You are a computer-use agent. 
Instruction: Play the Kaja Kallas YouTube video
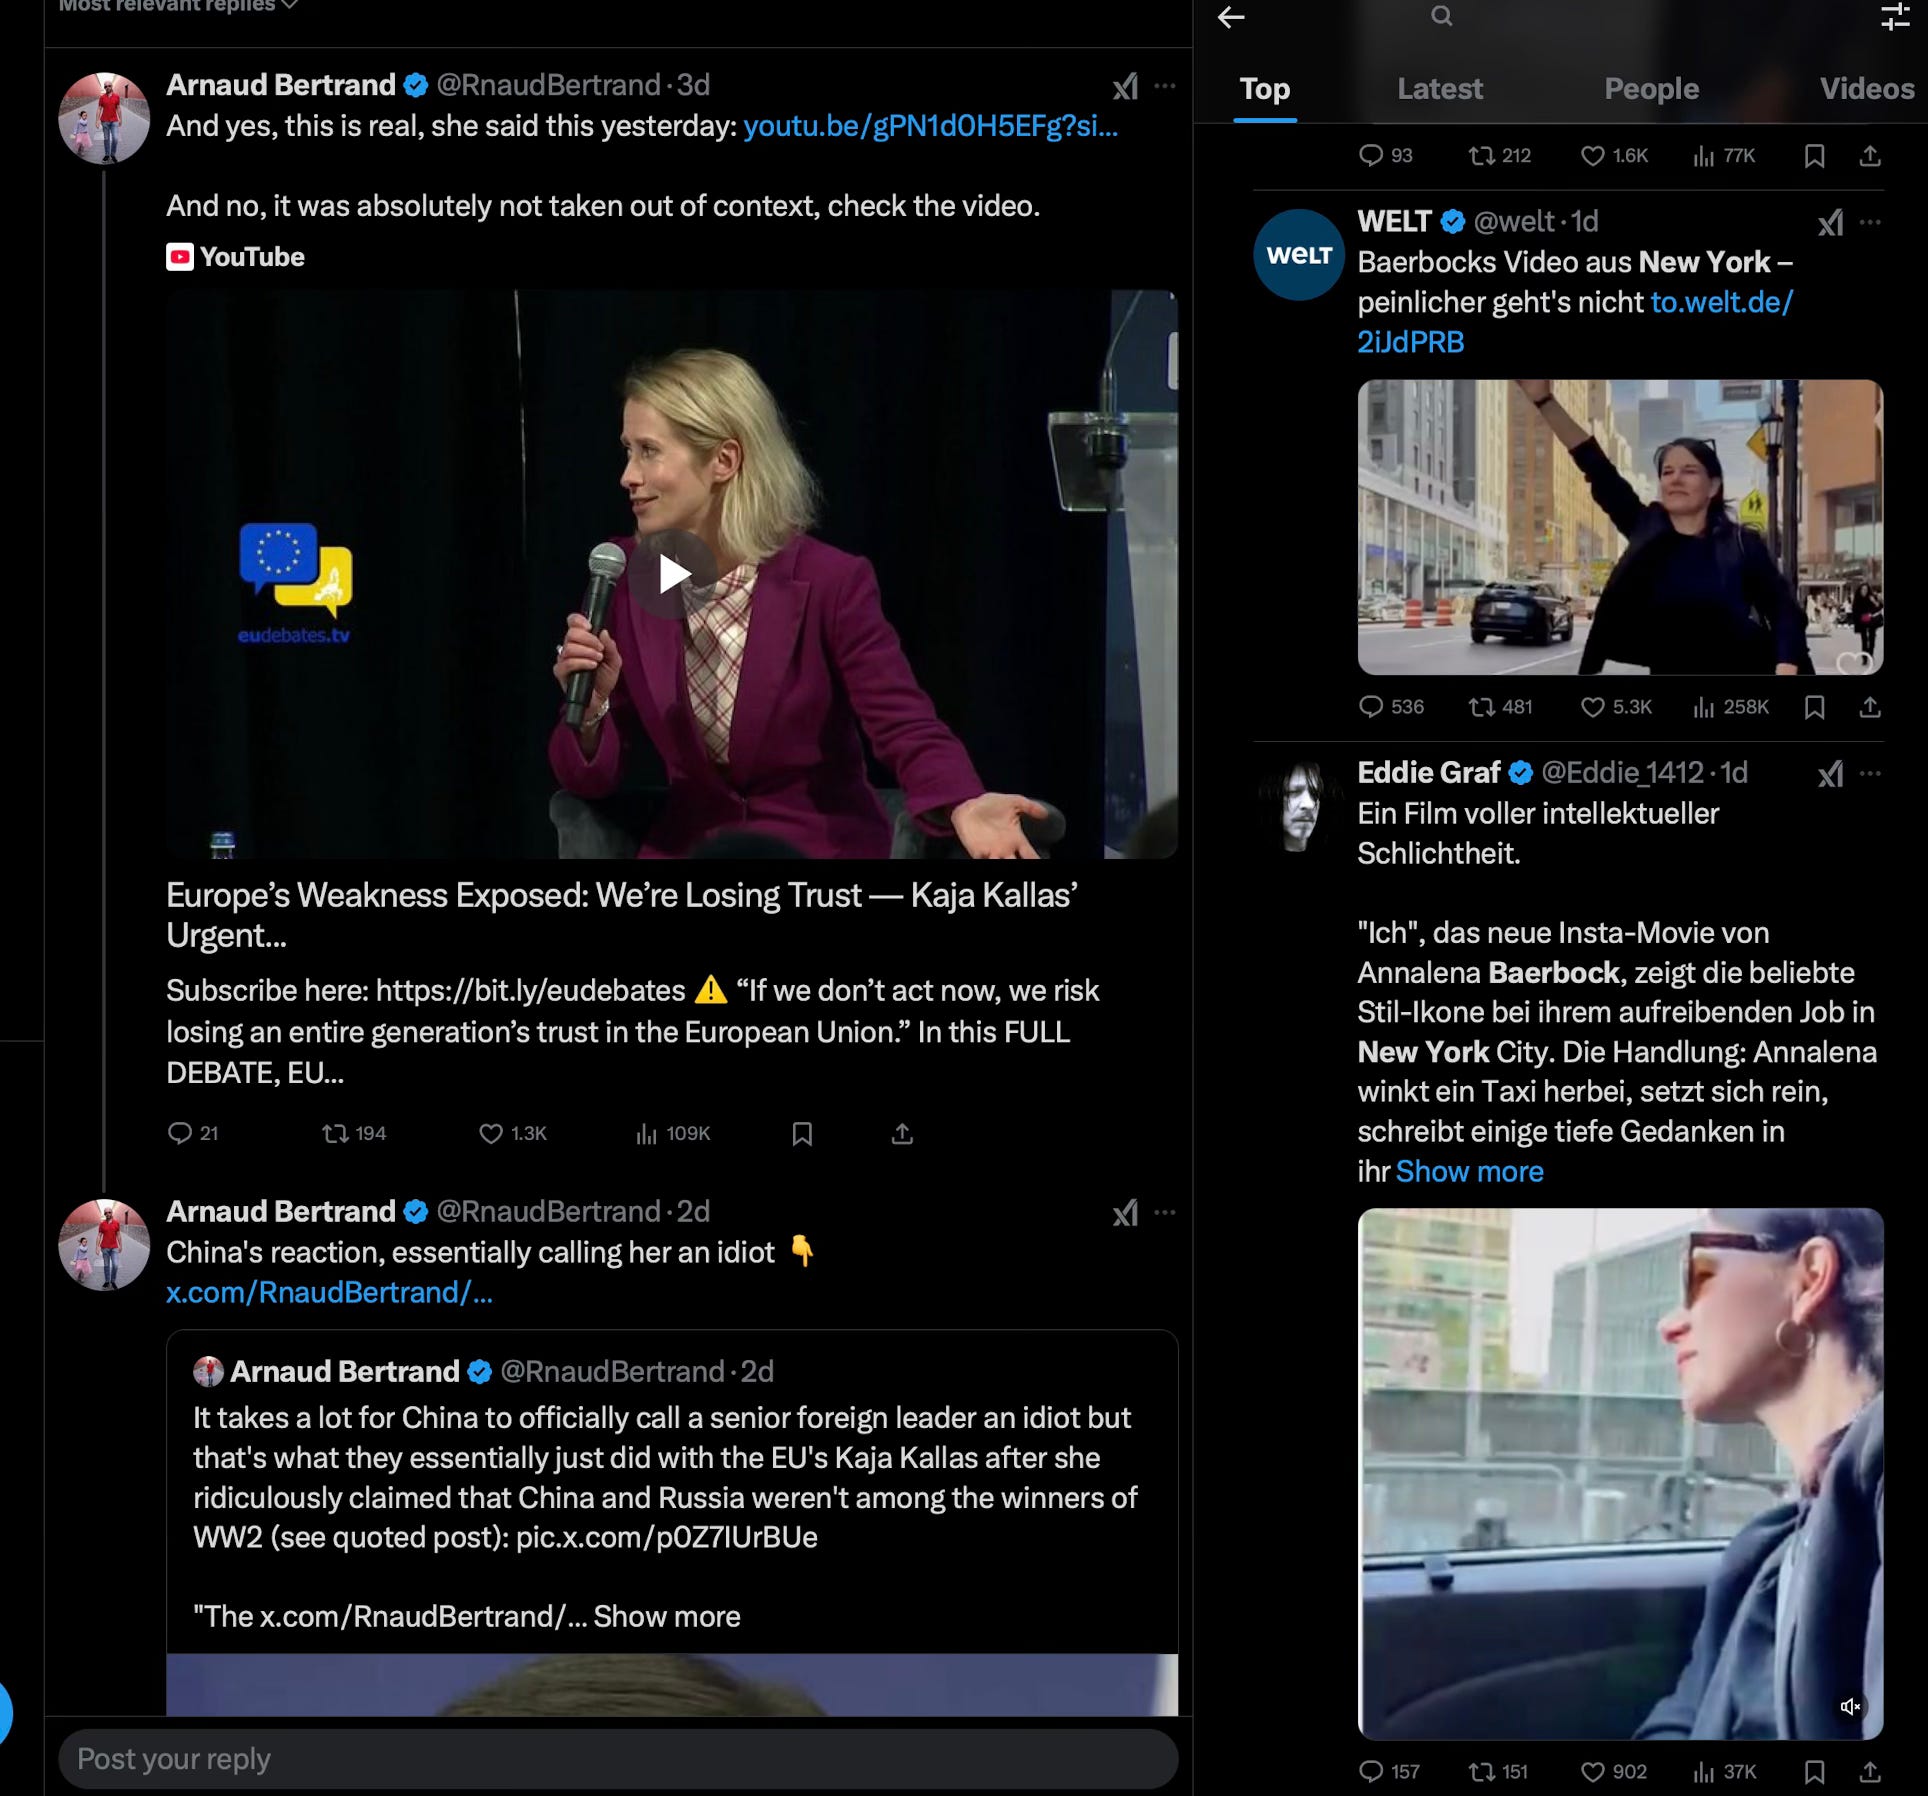(x=673, y=575)
